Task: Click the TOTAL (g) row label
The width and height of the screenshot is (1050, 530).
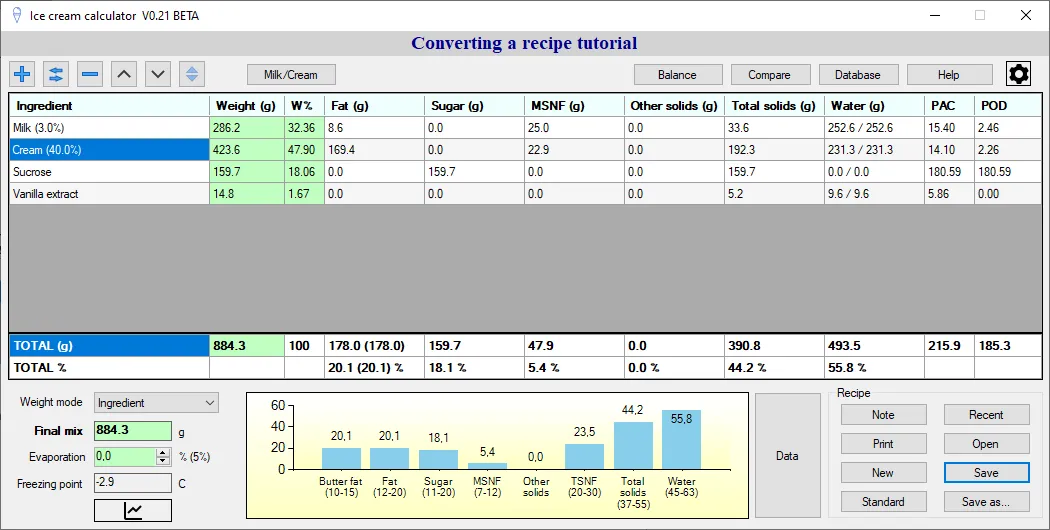Action: click(109, 346)
